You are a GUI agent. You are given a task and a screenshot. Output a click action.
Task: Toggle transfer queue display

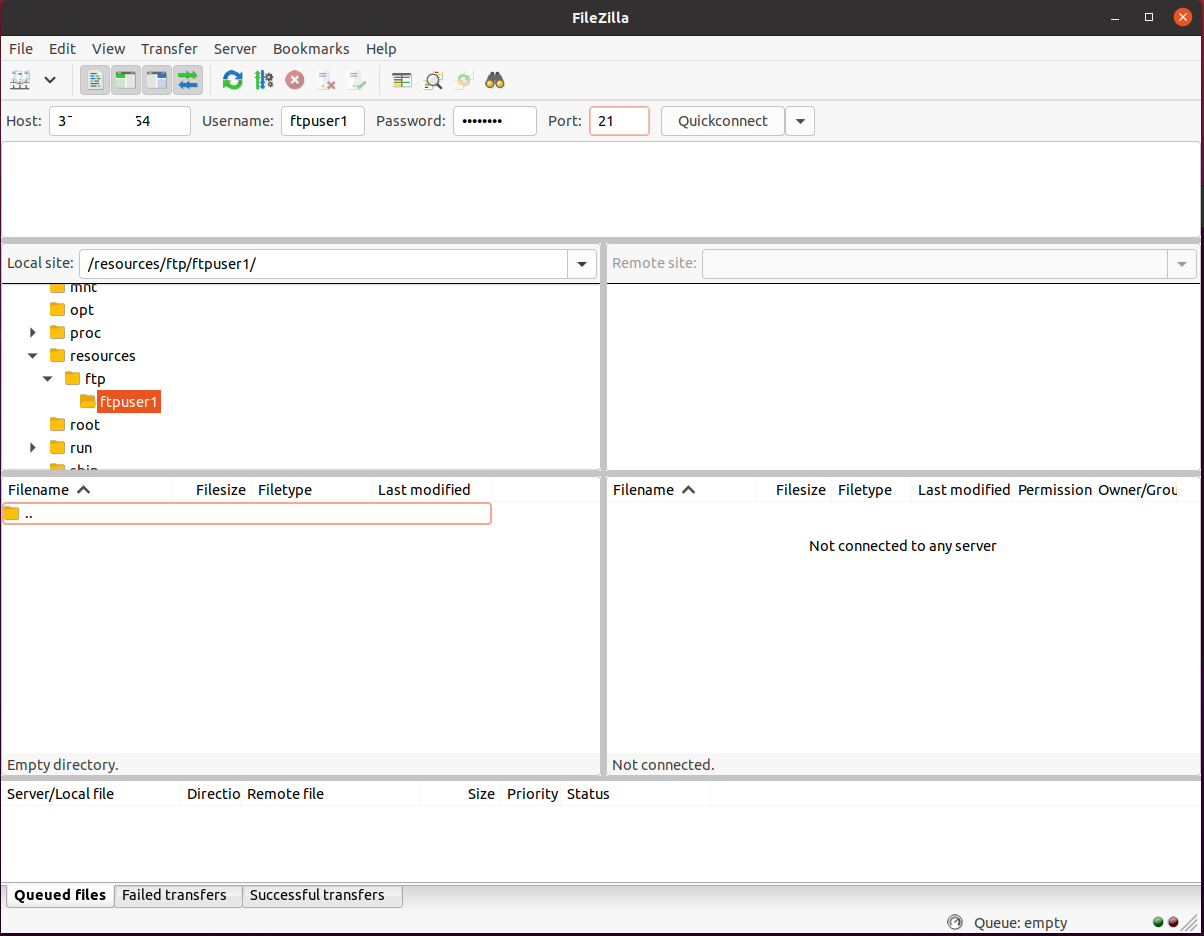tap(188, 80)
